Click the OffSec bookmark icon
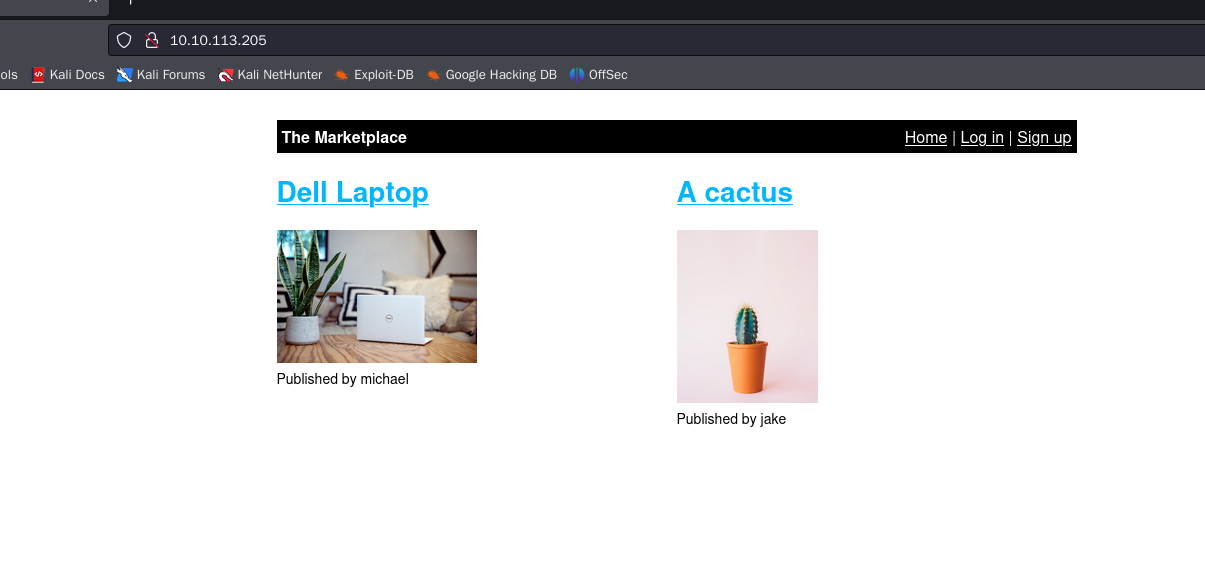 (x=577, y=74)
